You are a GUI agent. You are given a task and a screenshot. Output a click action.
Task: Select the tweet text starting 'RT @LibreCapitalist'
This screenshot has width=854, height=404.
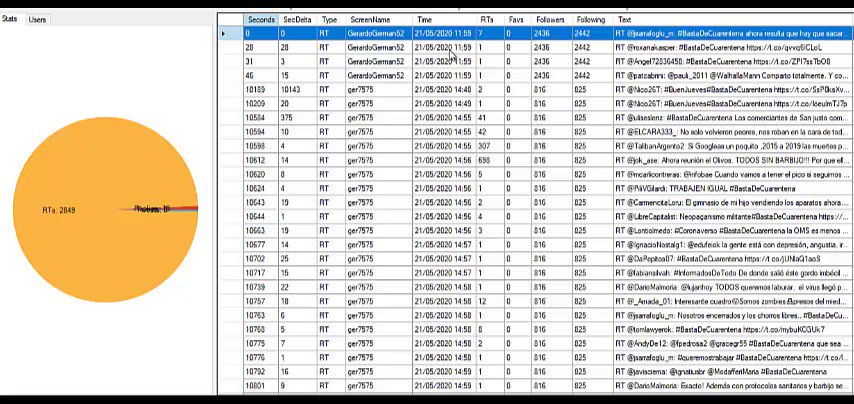coord(733,217)
